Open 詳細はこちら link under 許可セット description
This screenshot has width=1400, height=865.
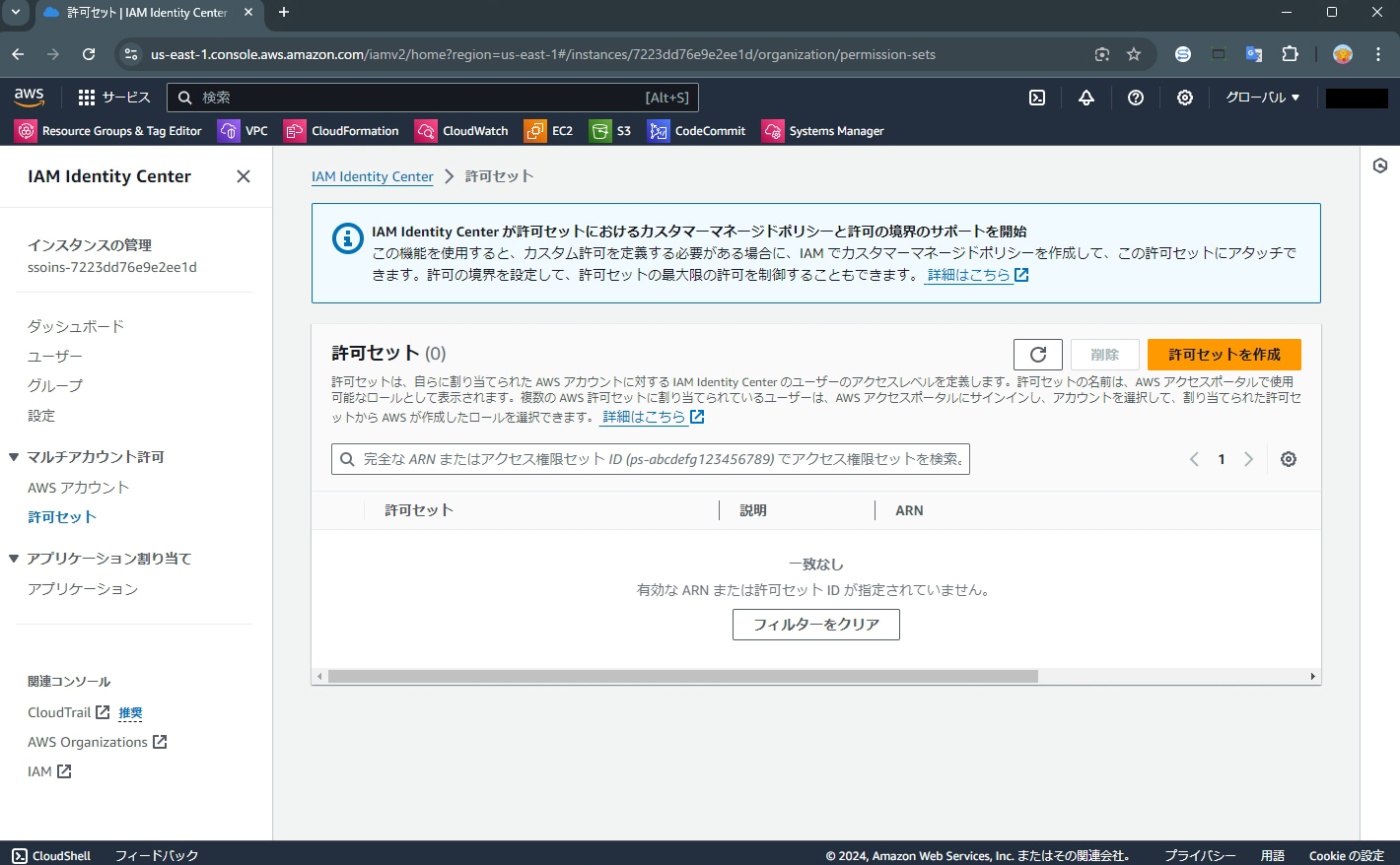pos(653,417)
